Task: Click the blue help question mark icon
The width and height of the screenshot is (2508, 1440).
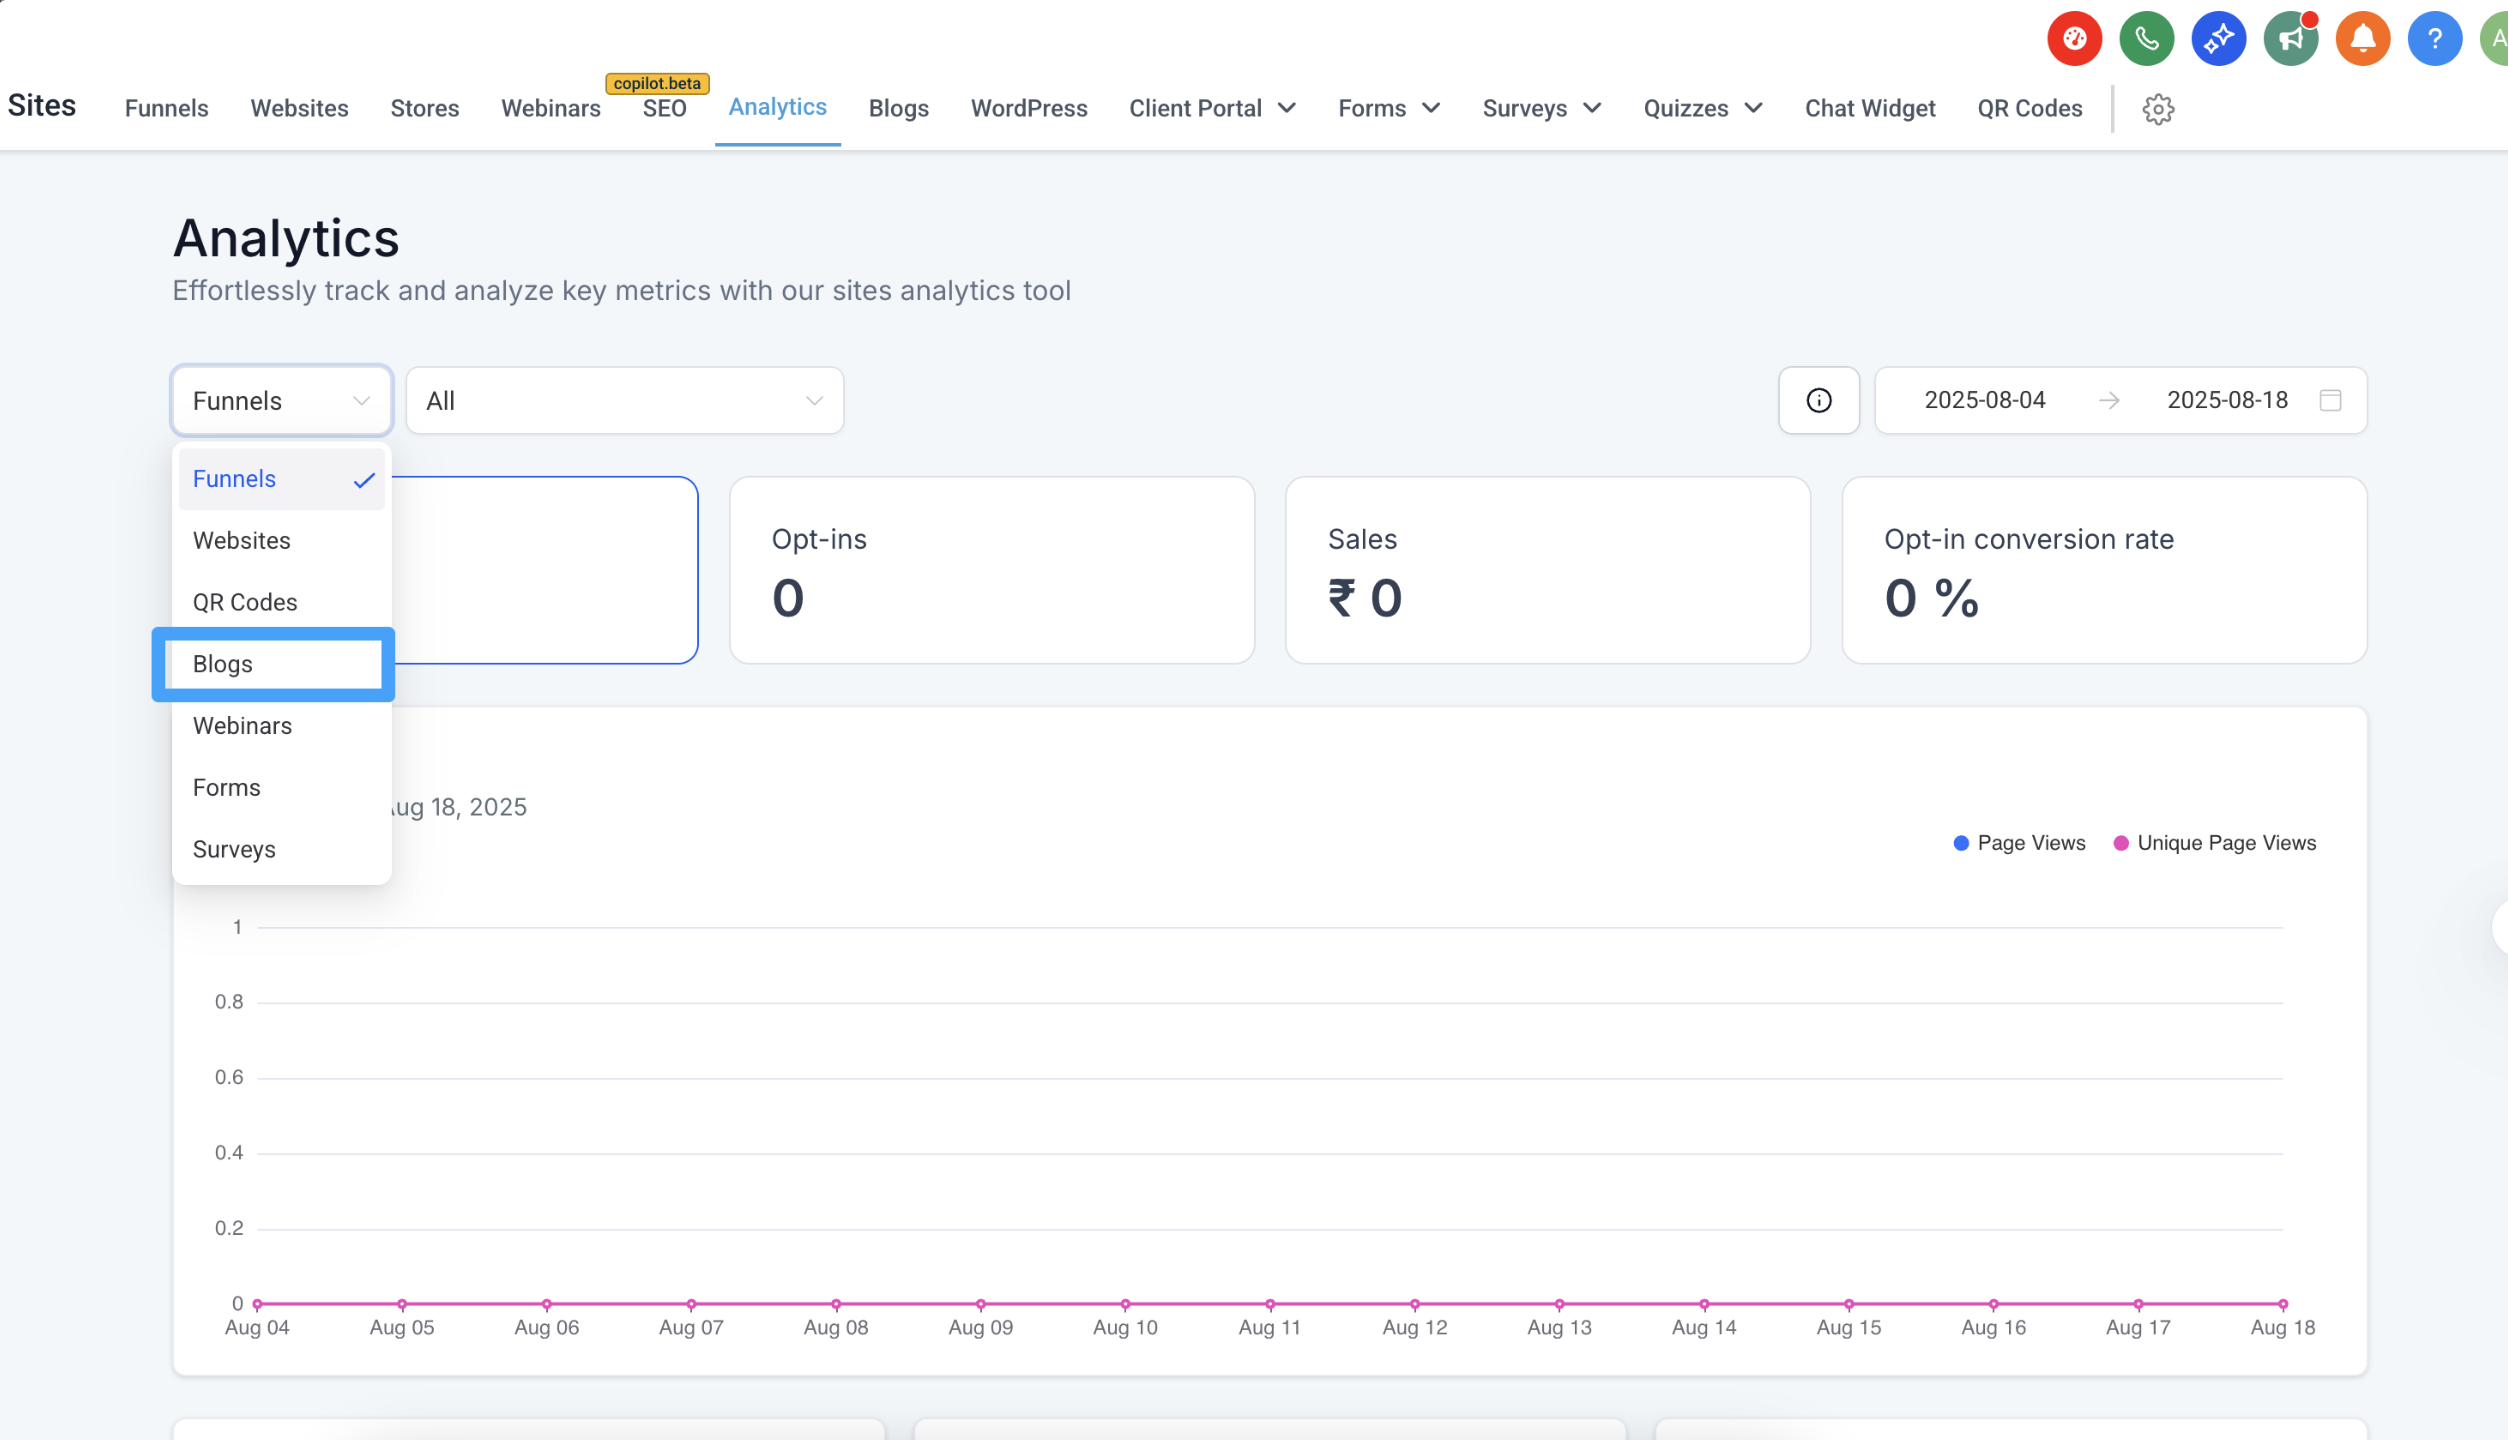Action: pyautogui.click(x=2434, y=40)
